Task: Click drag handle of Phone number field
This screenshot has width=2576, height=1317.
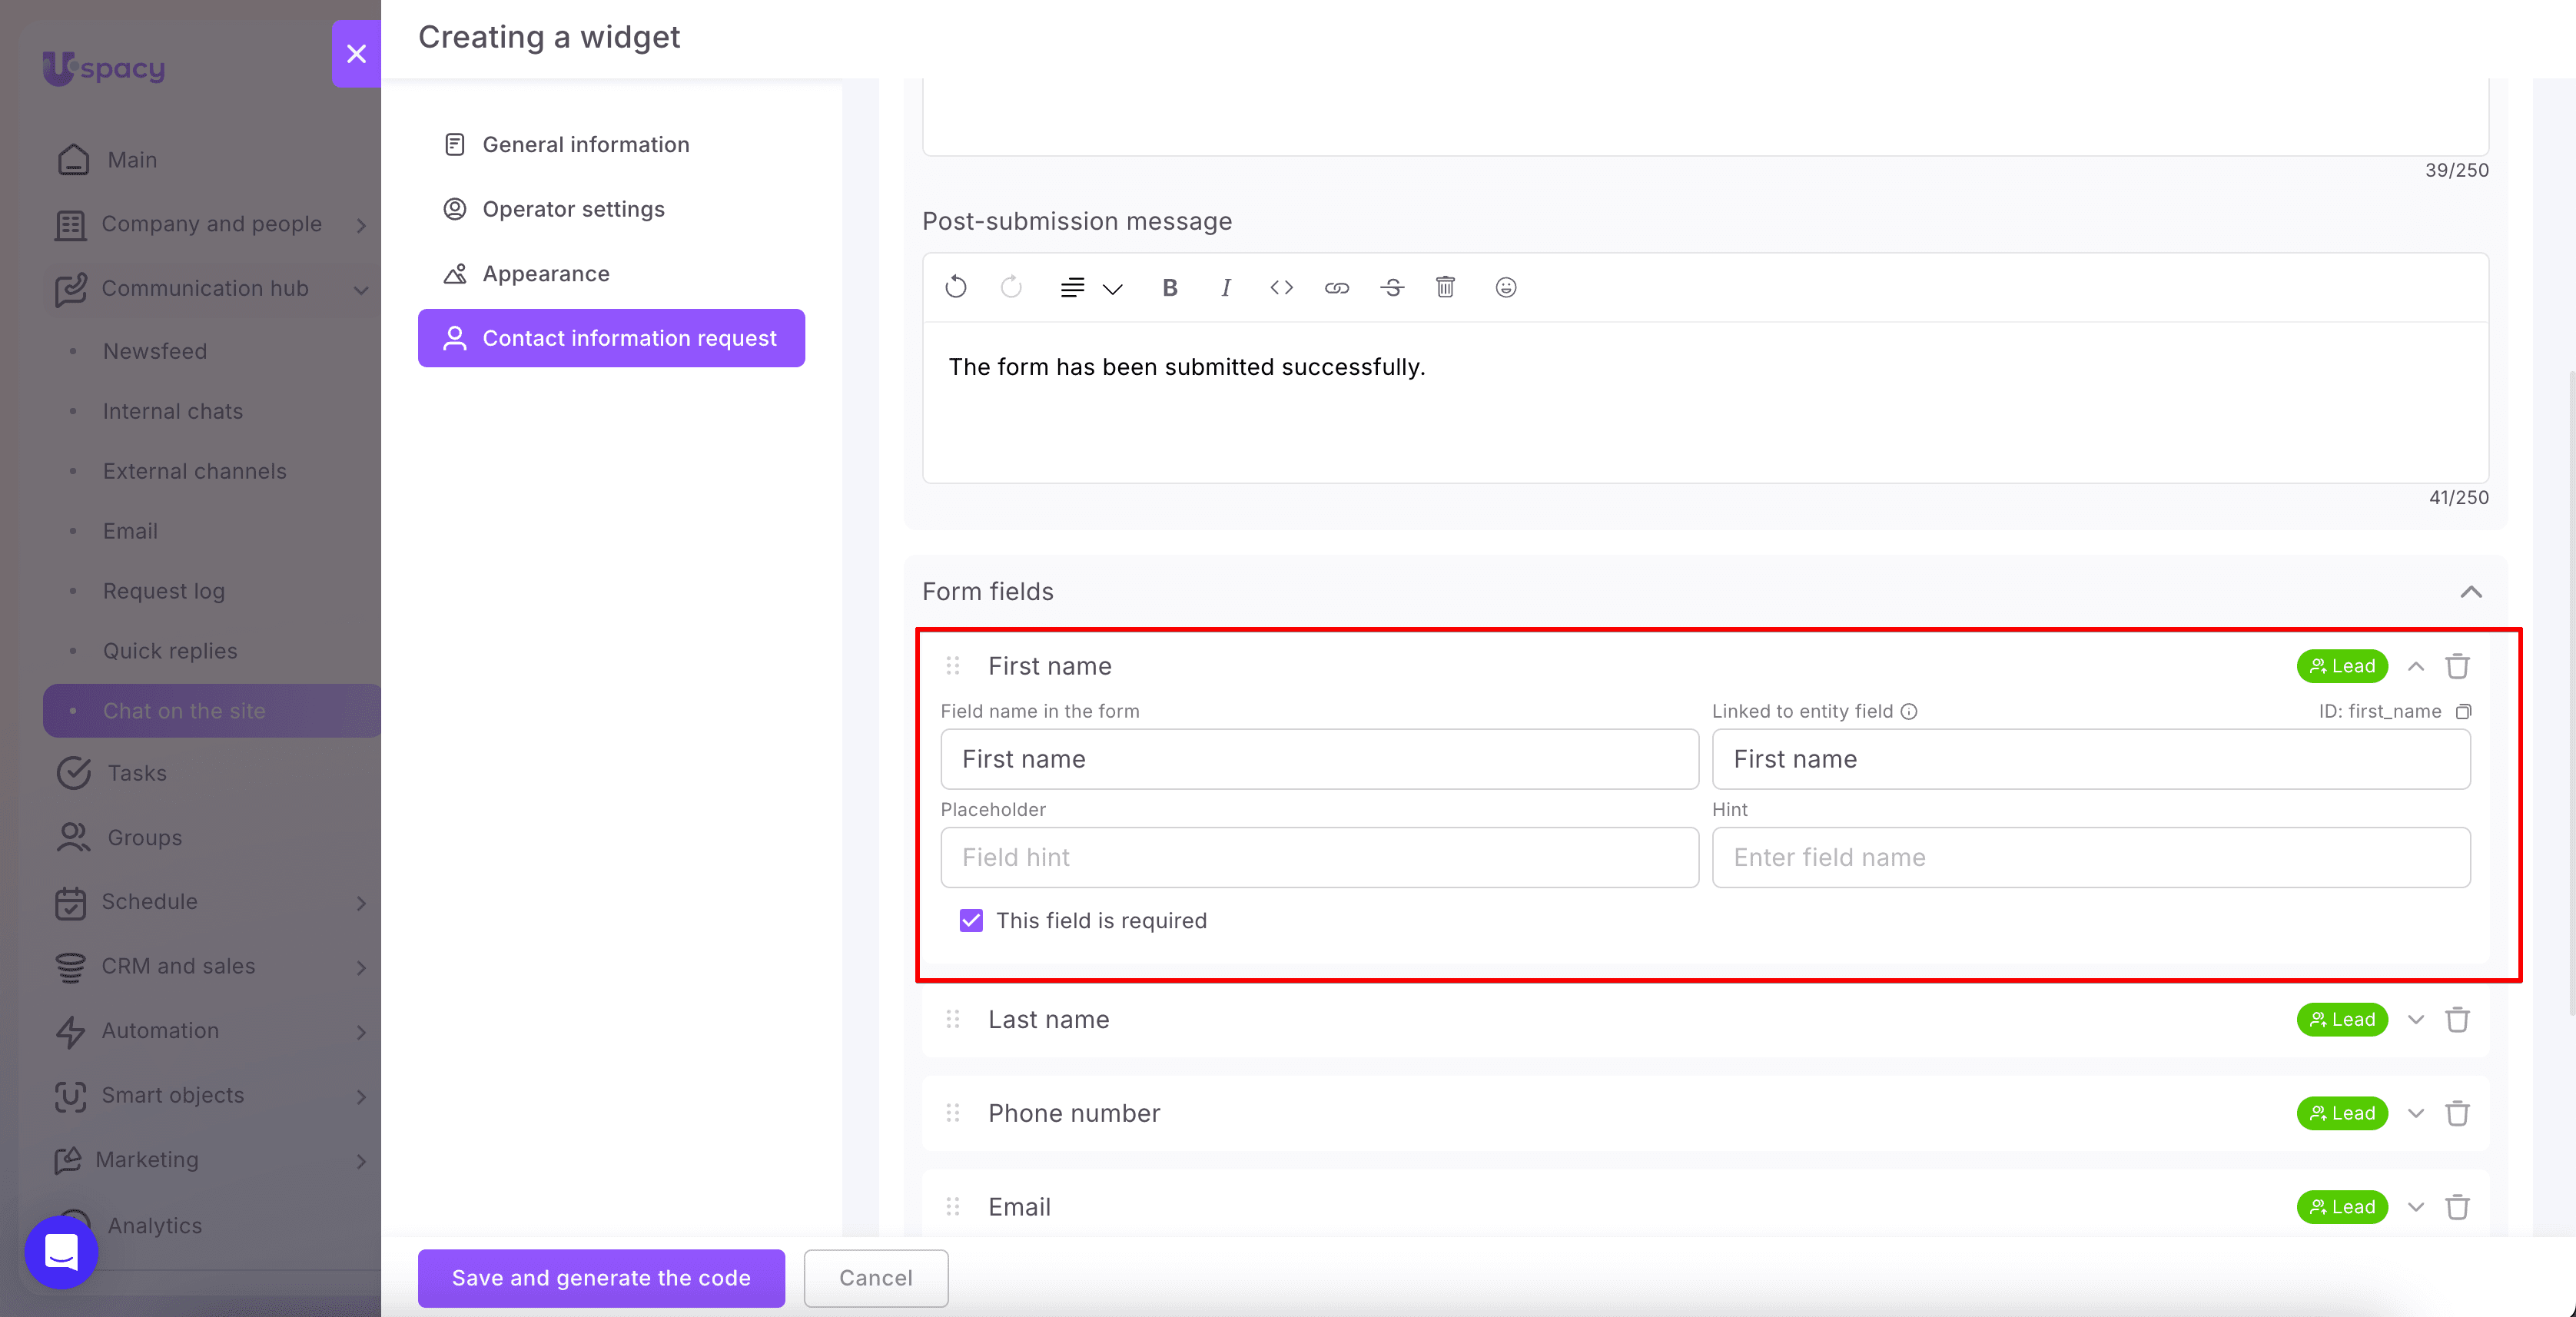Action: (953, 1113)
